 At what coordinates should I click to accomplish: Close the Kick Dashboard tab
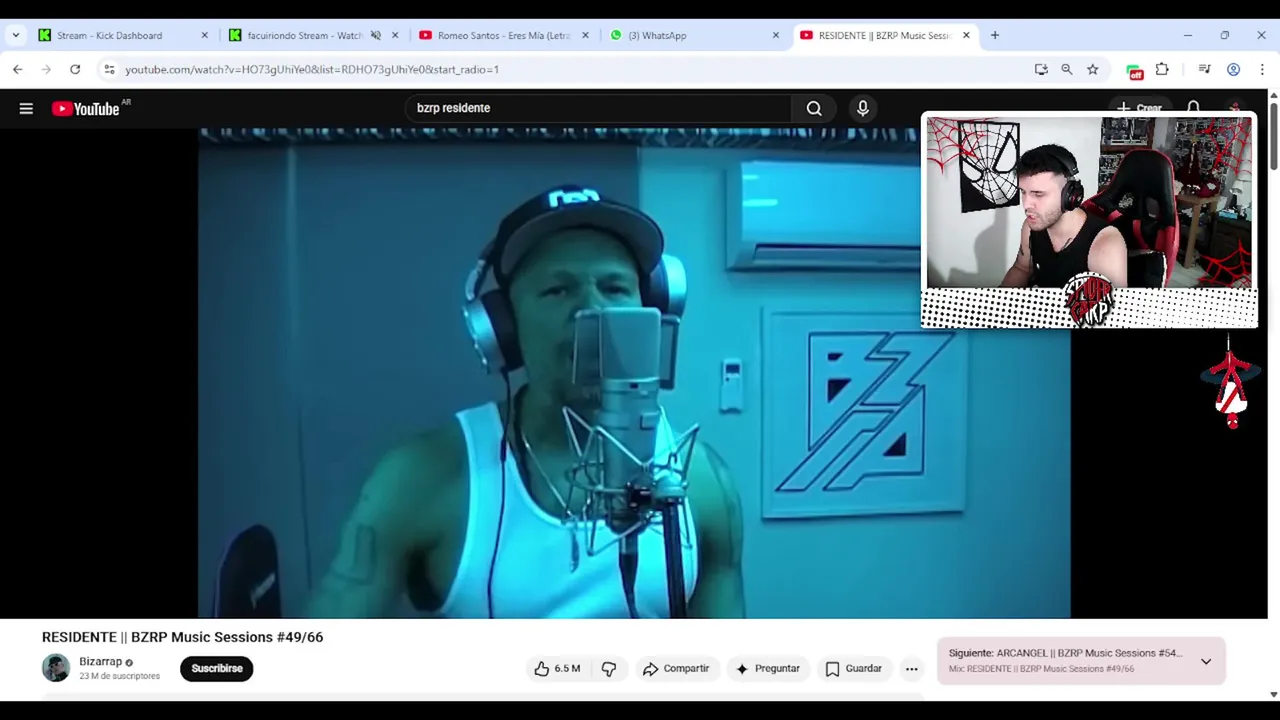[205, 35]
